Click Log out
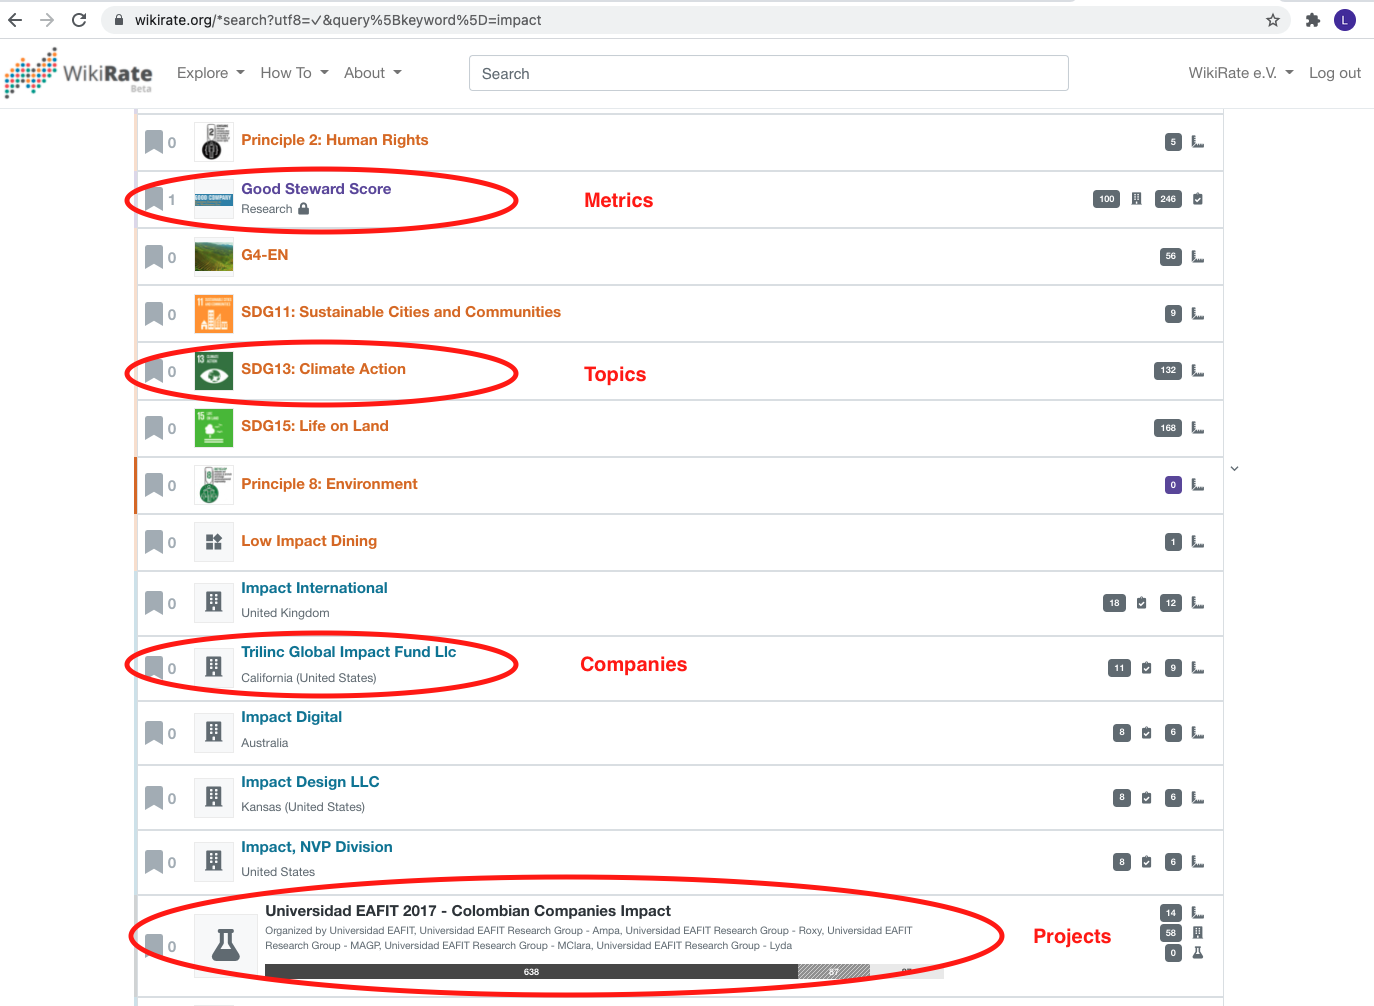This screenshot has height=1006, width=1374. coord(1335,73)
